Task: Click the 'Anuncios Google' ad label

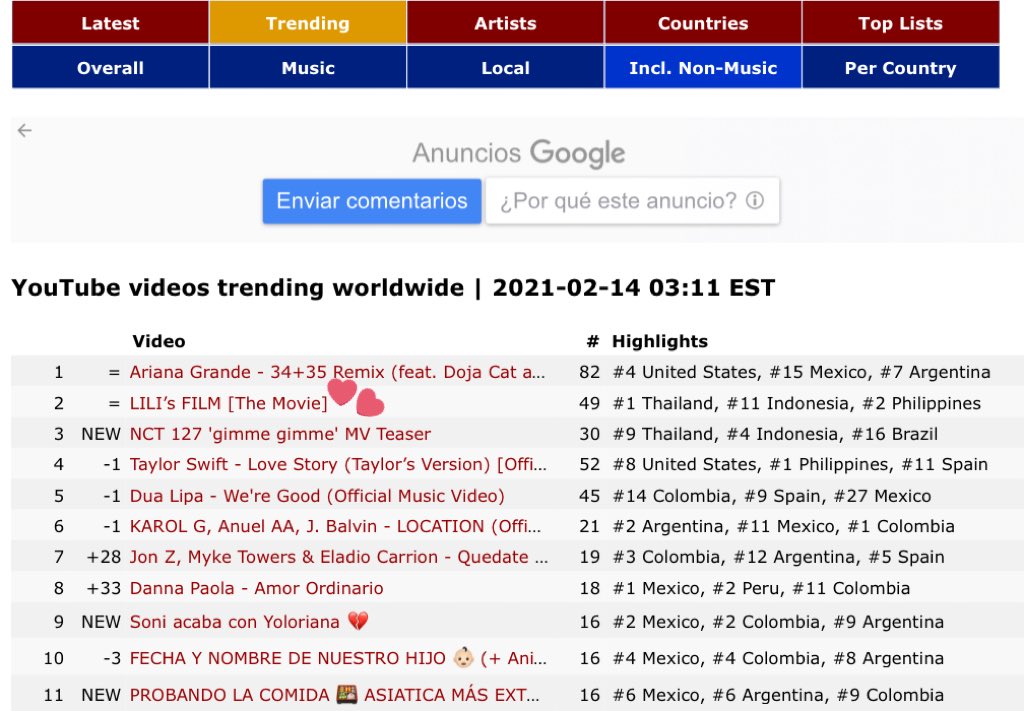Action: click(519, 153)
